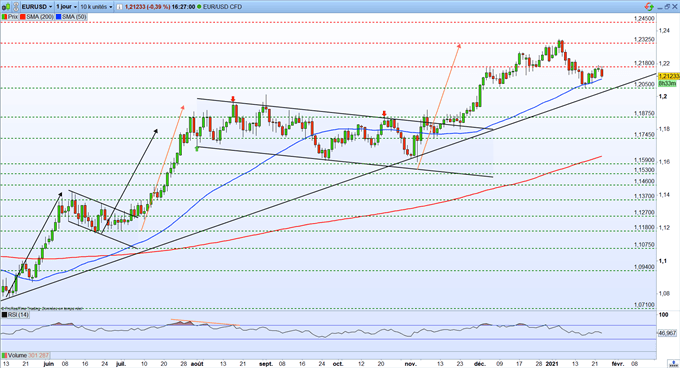This screenshot has height=368, width=680.
Task: Click the 'févr.' date on the time axis
Action: tap(618, 364)
